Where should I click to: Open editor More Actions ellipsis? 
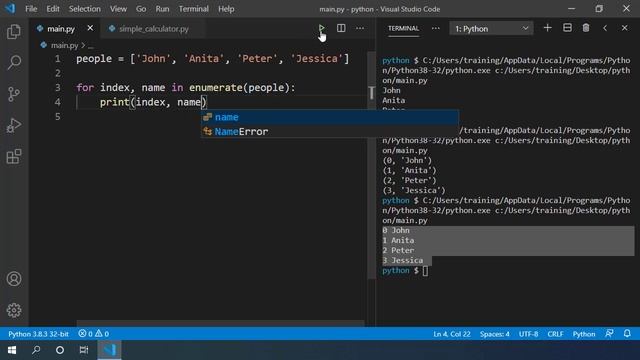(x=360, y=28)
